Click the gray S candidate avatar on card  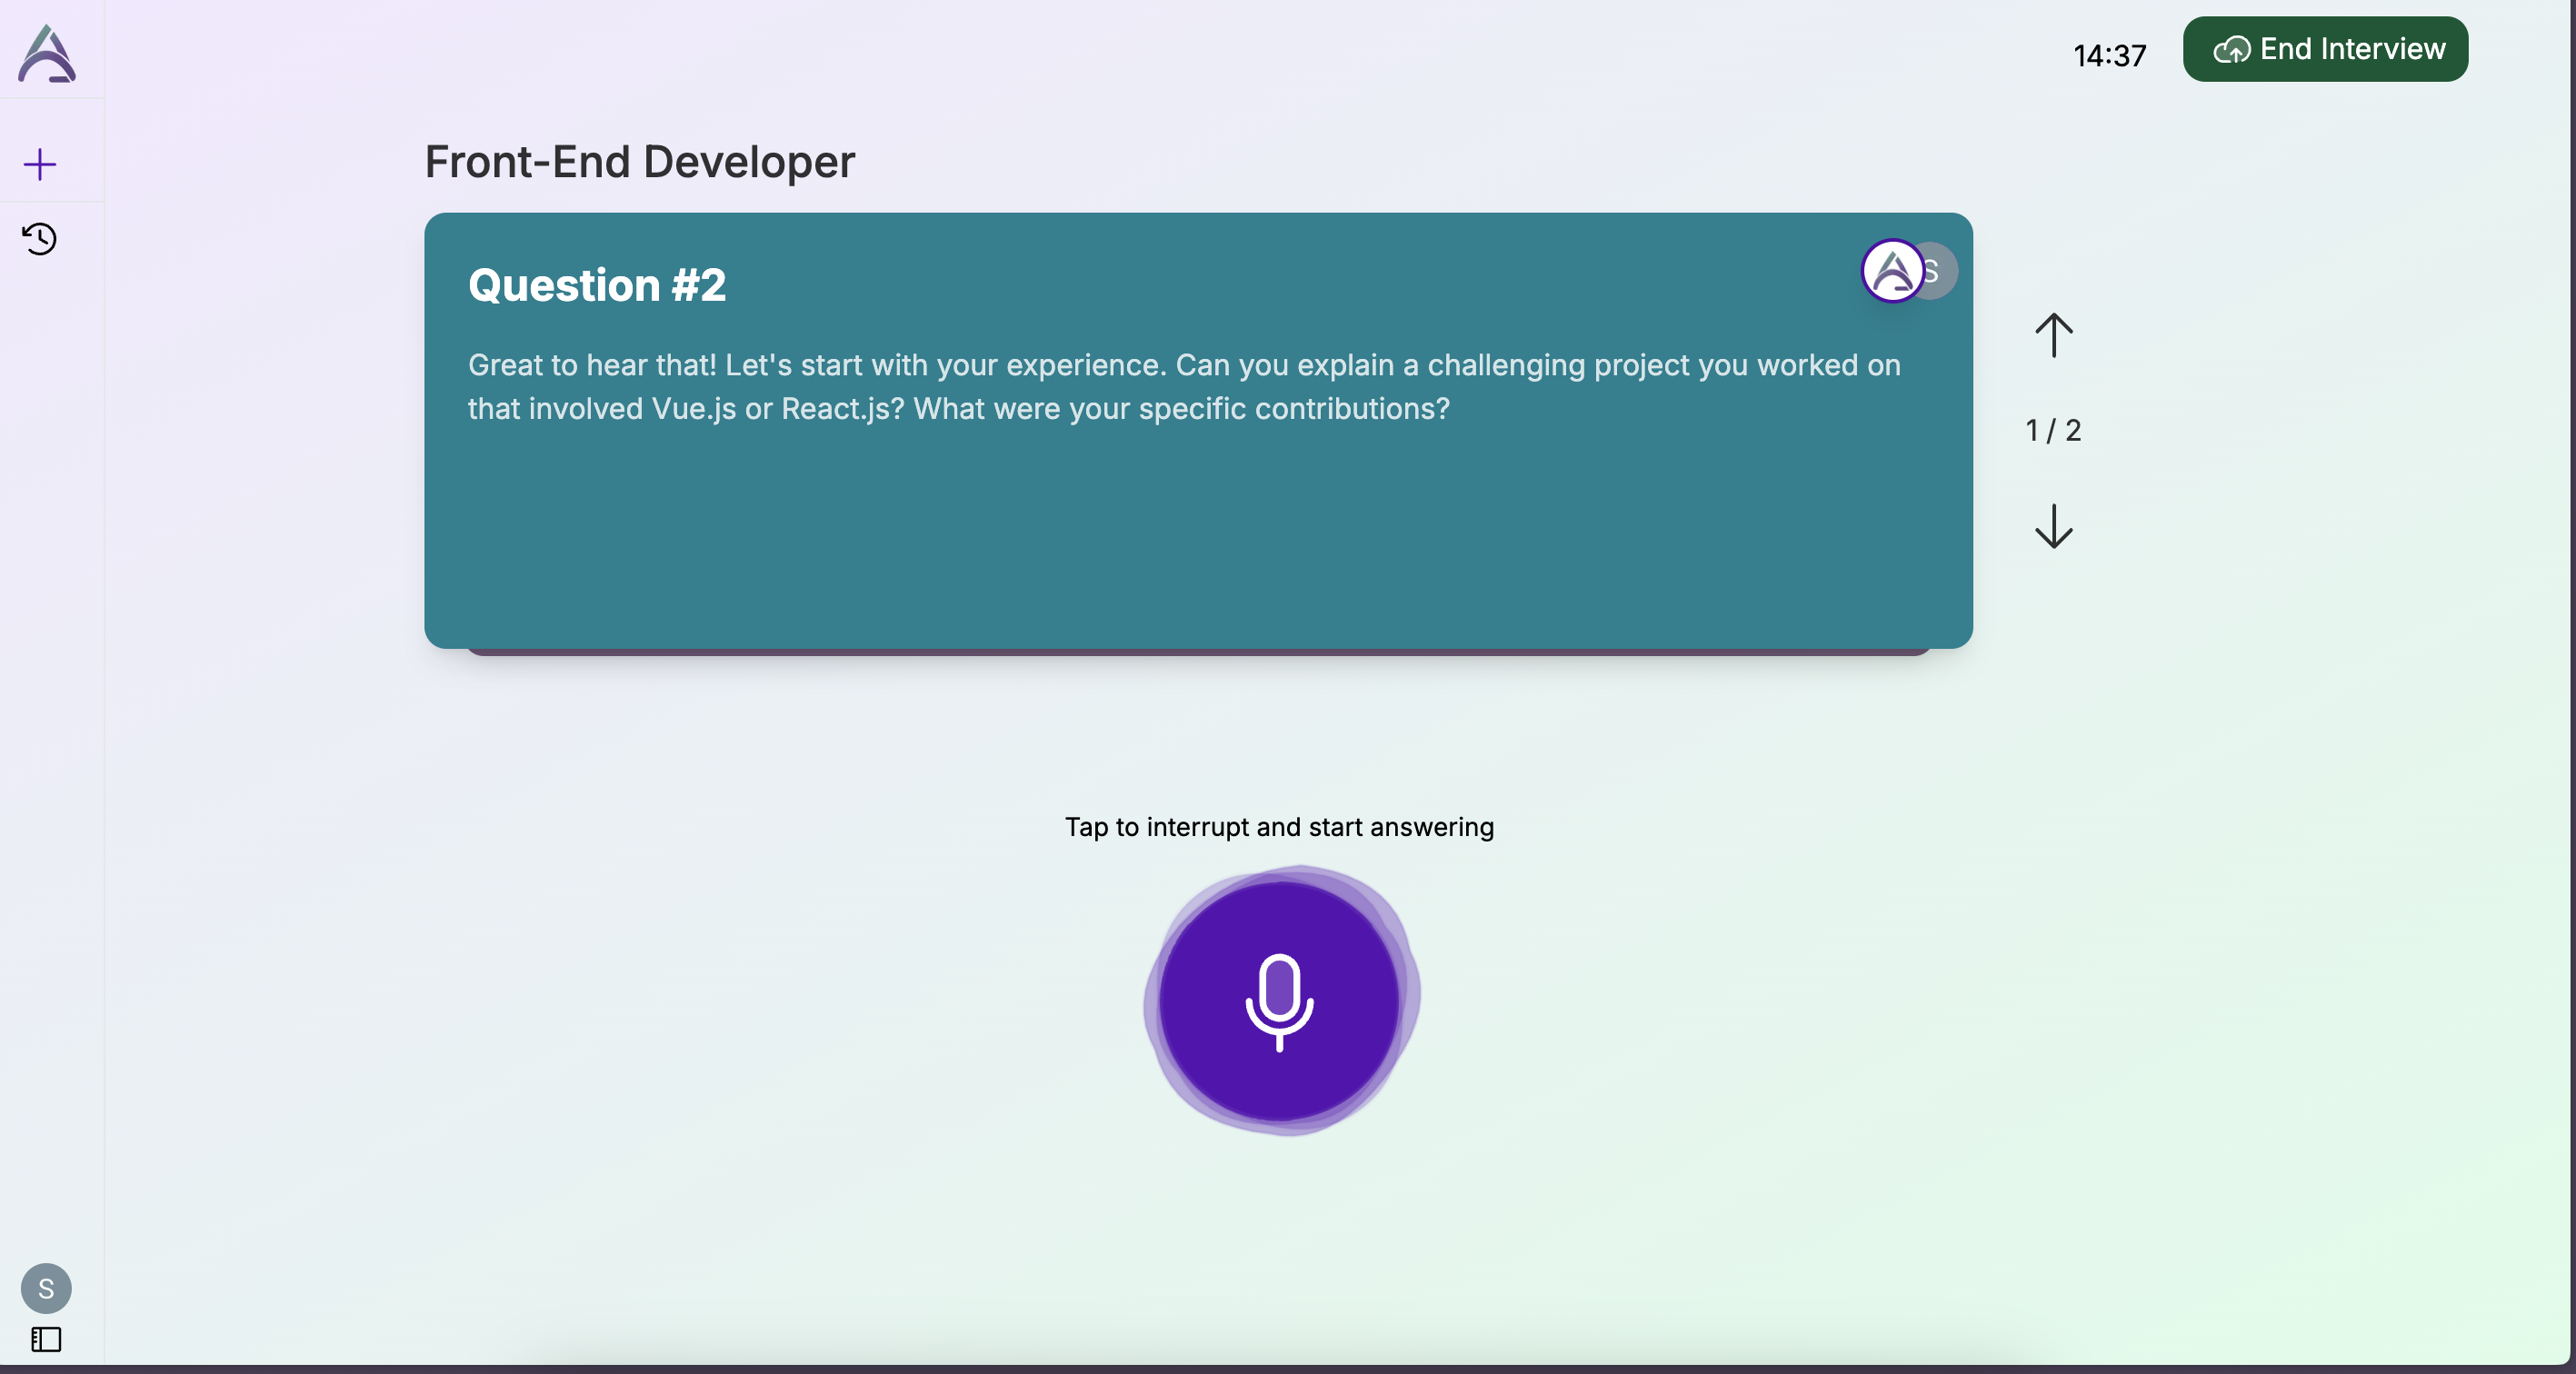1940,271
